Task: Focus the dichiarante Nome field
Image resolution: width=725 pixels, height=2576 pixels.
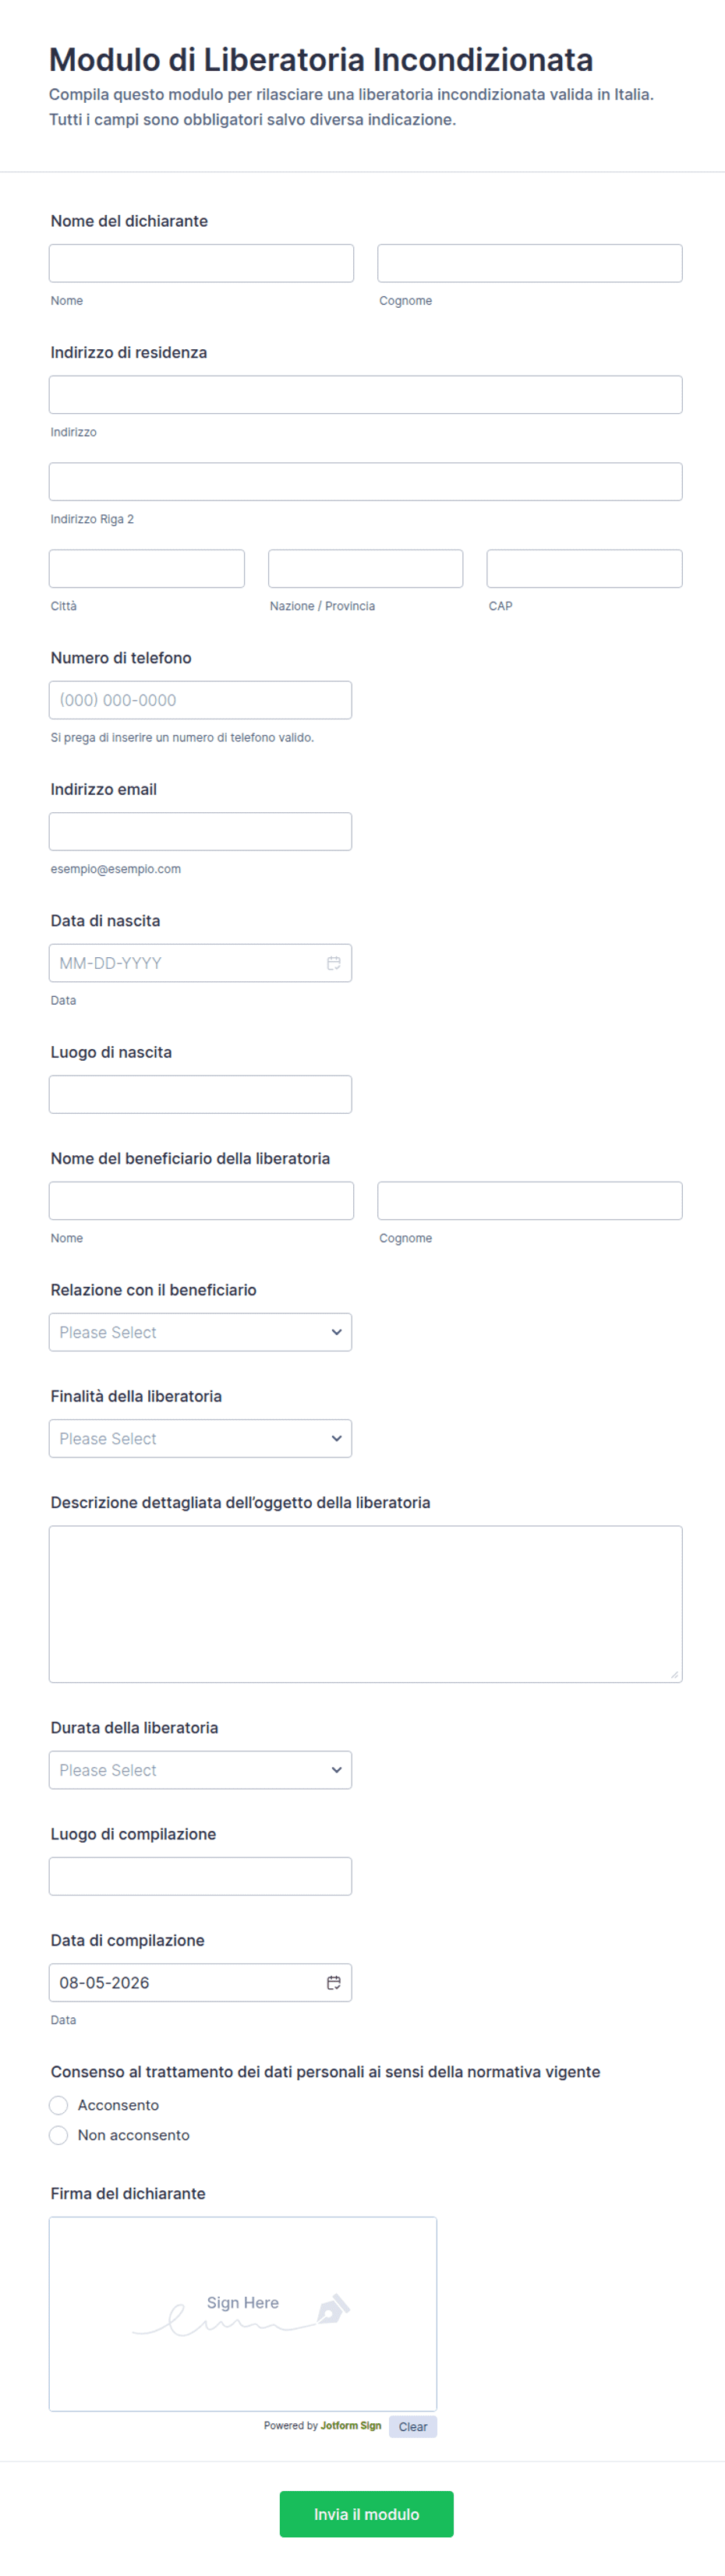Action: (x=201, y=263)
